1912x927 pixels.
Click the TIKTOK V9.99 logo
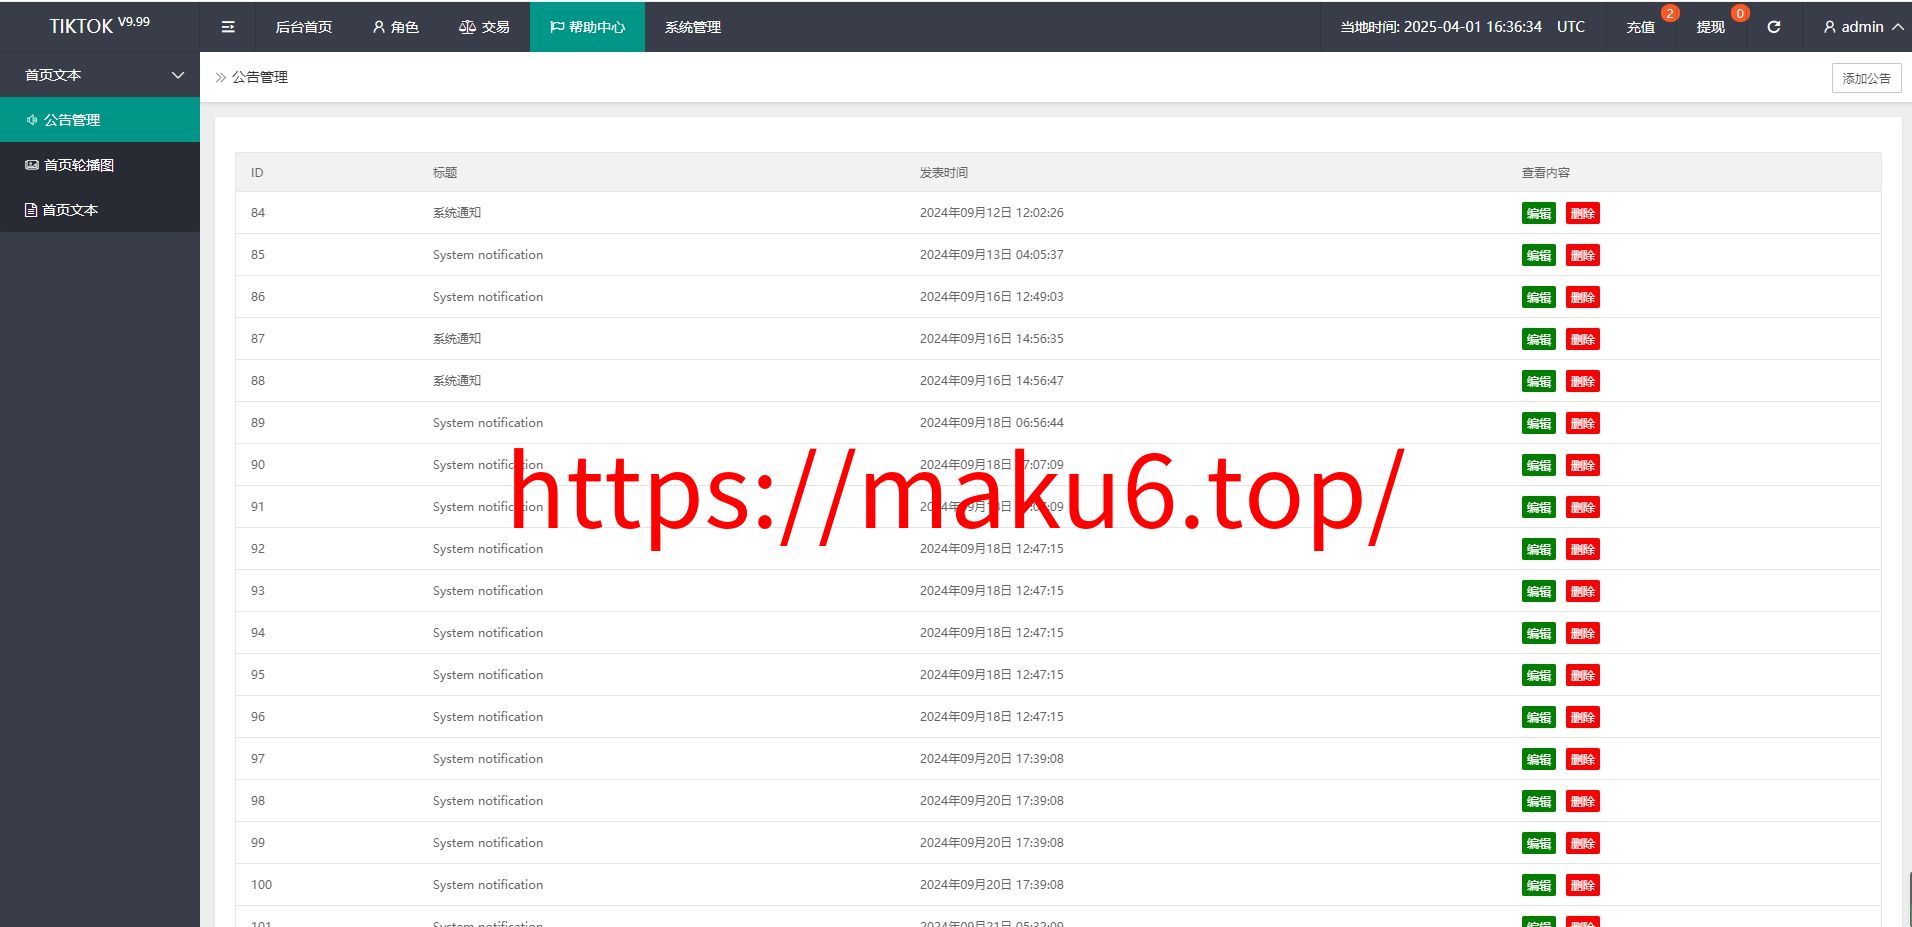[100, 26]
